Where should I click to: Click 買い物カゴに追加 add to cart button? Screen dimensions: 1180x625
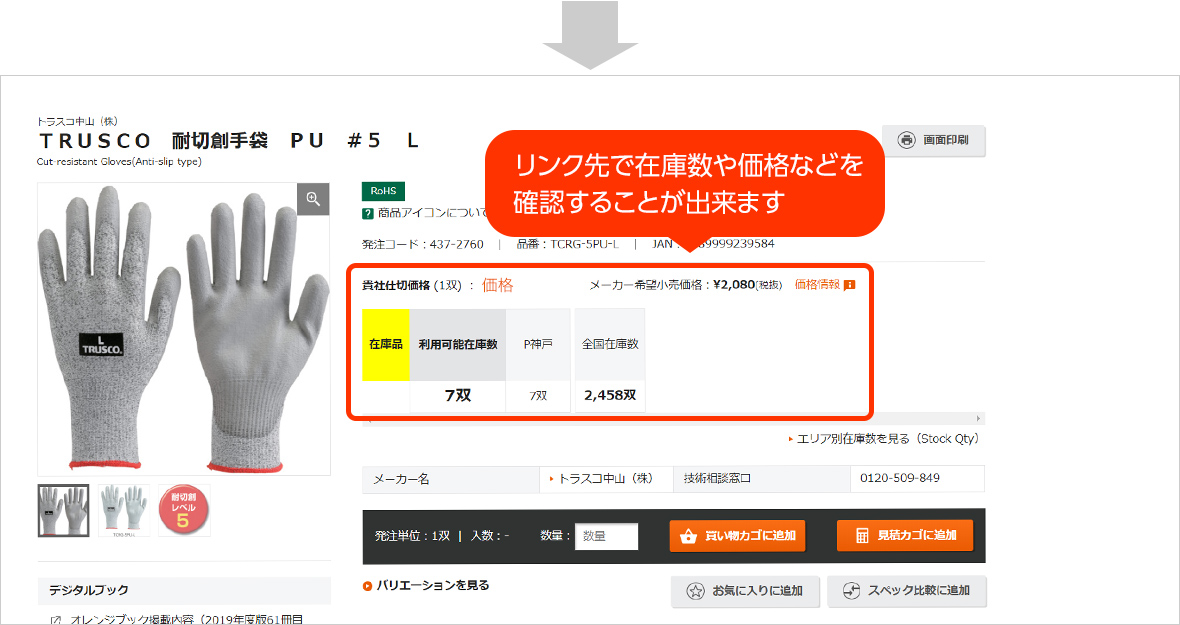coord(738,536)
